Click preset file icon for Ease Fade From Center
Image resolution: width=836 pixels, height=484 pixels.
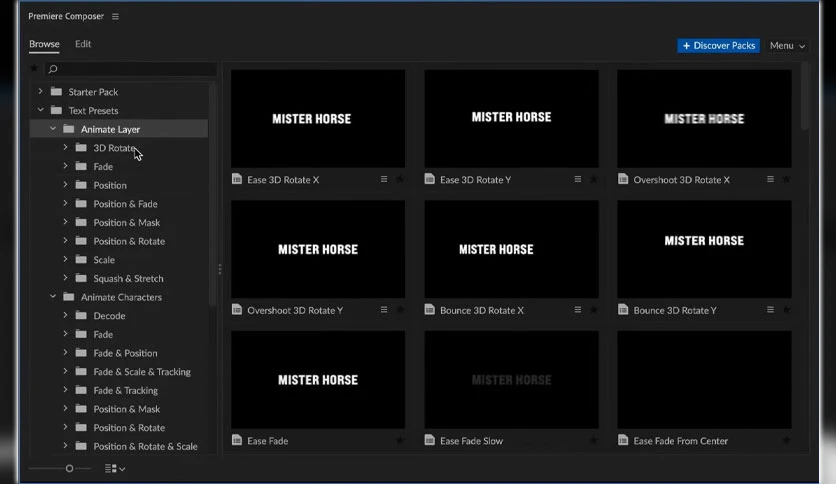point(623,440)
